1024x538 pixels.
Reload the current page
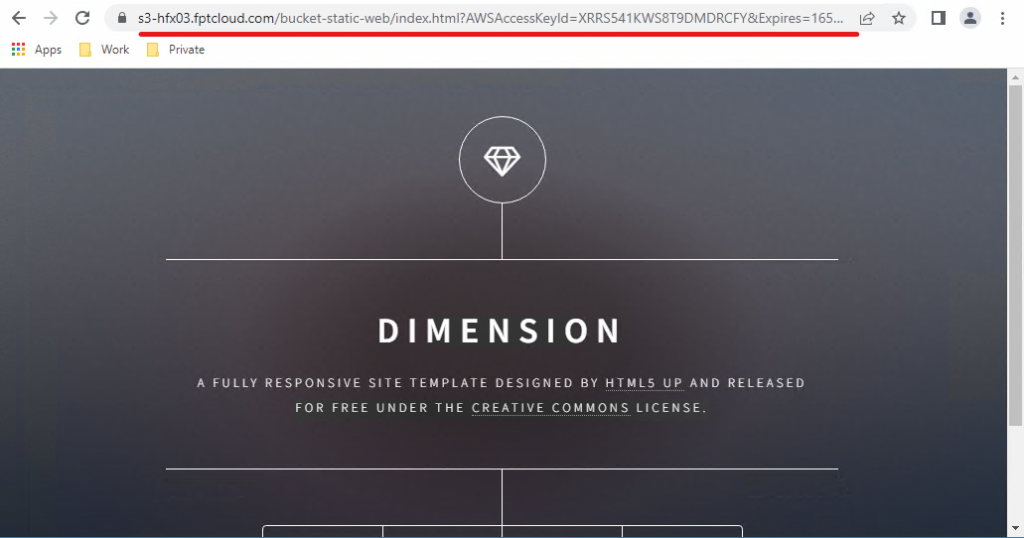(x=83, y=18)
